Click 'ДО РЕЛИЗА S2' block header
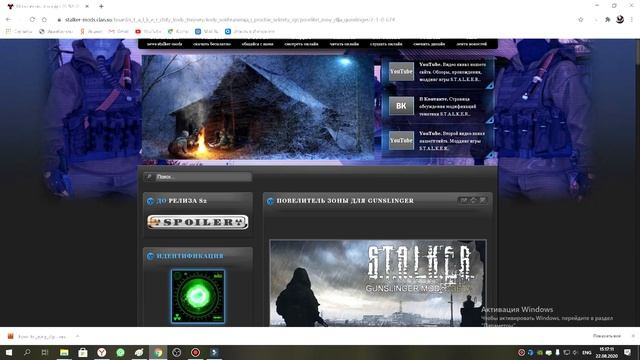This screenshot has height=360, width=640. [182, 201]
